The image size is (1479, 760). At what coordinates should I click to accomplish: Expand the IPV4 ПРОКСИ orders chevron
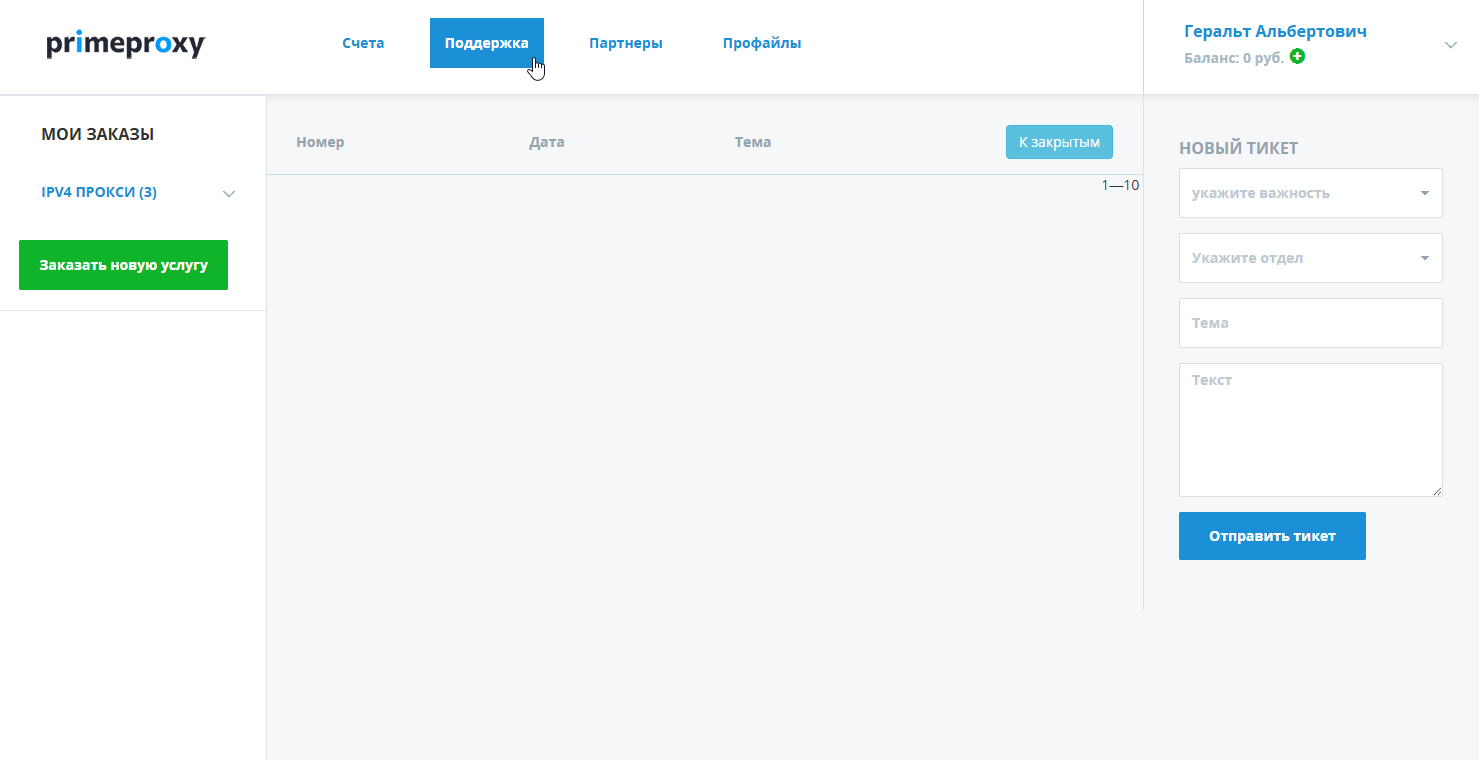(229, 194)
